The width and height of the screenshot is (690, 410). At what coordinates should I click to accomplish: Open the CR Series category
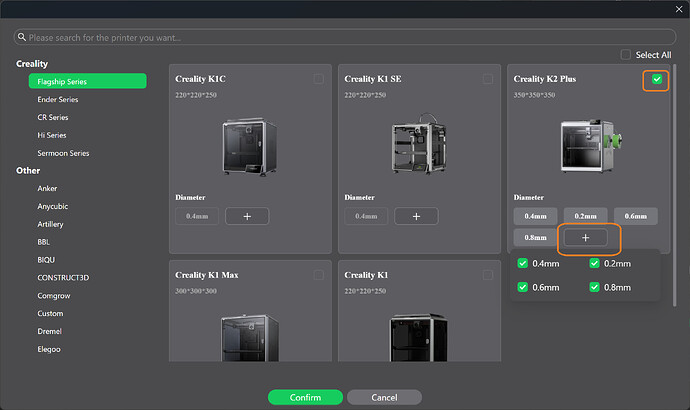[53, 117]
